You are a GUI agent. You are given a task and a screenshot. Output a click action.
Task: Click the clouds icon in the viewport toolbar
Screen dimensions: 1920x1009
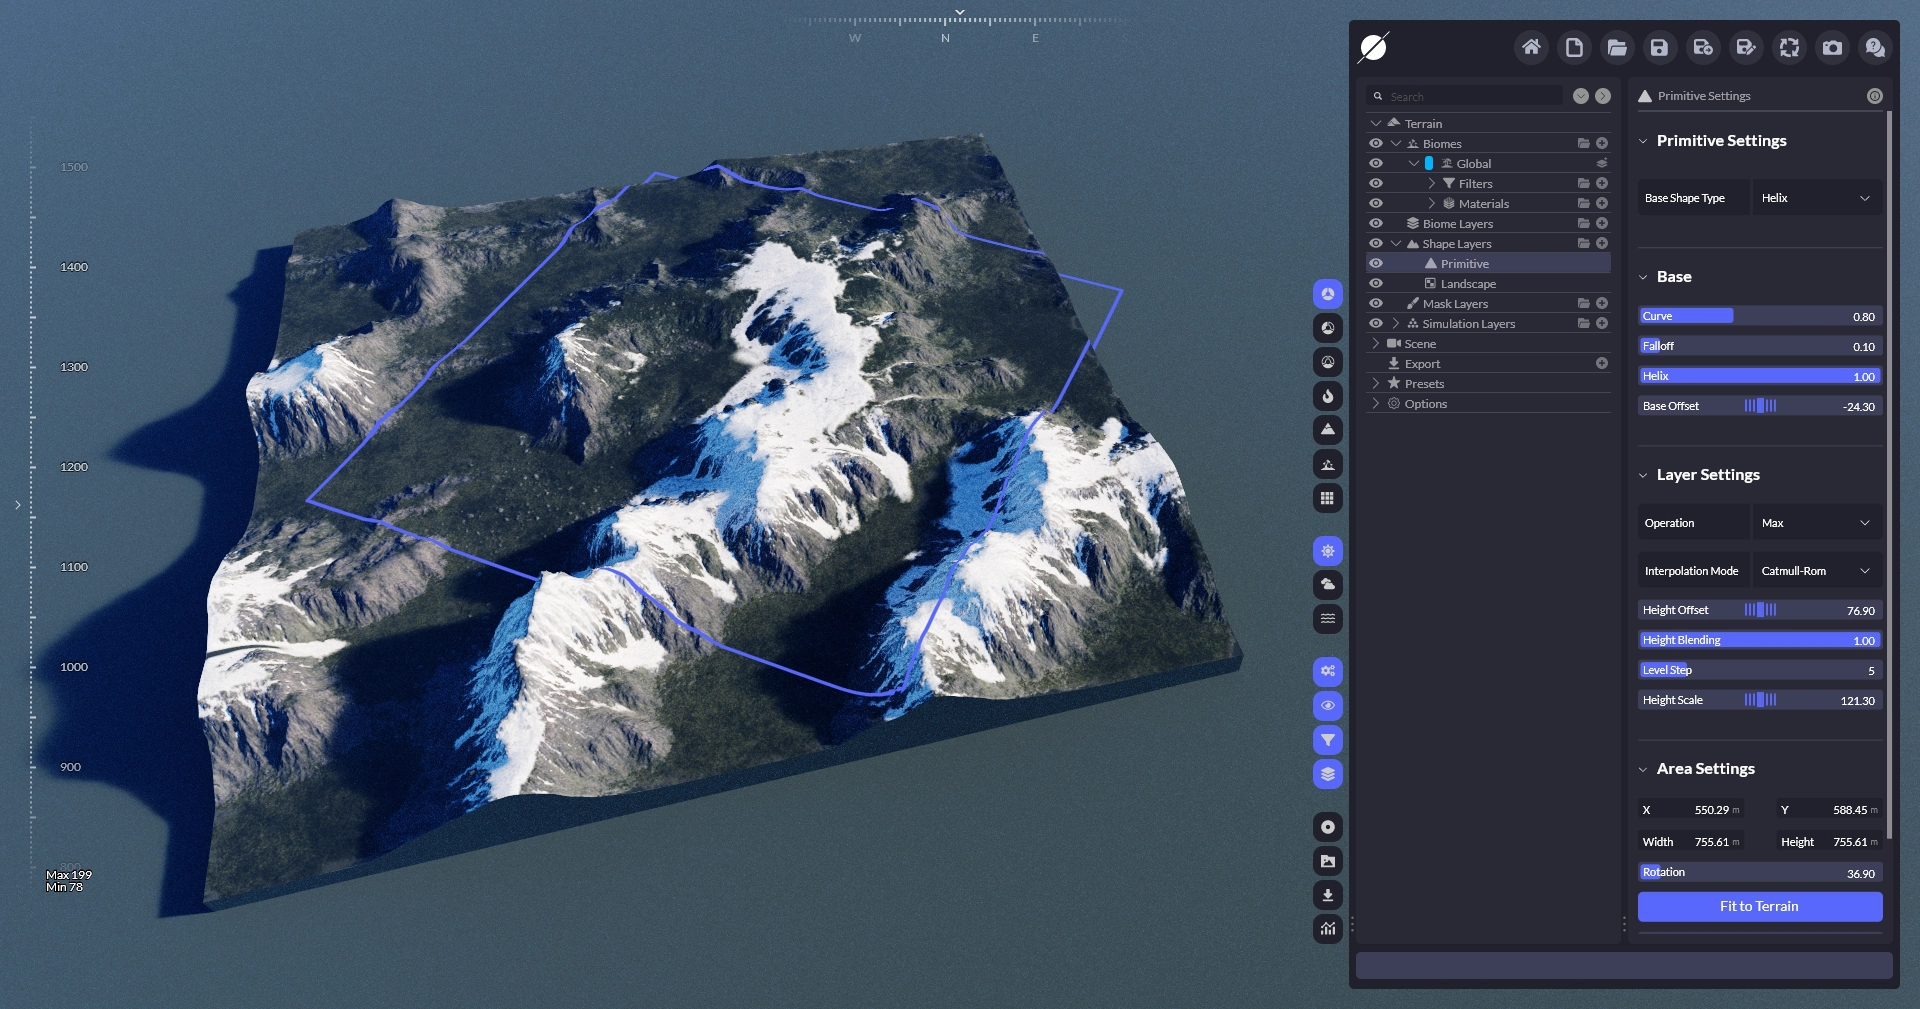1327,585
